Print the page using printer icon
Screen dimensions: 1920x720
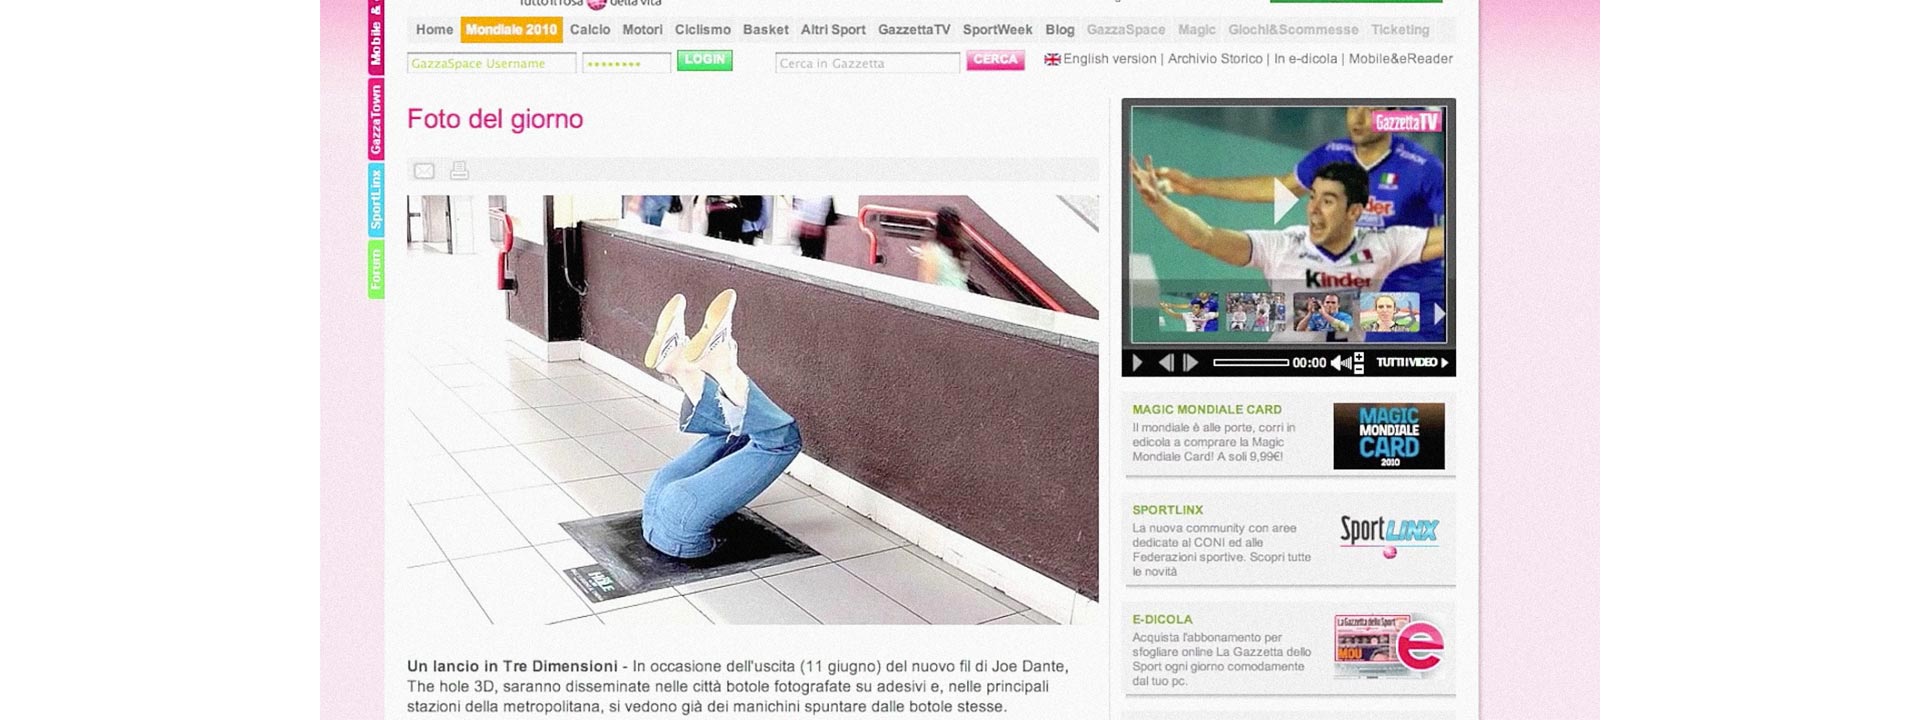(459, 171)
